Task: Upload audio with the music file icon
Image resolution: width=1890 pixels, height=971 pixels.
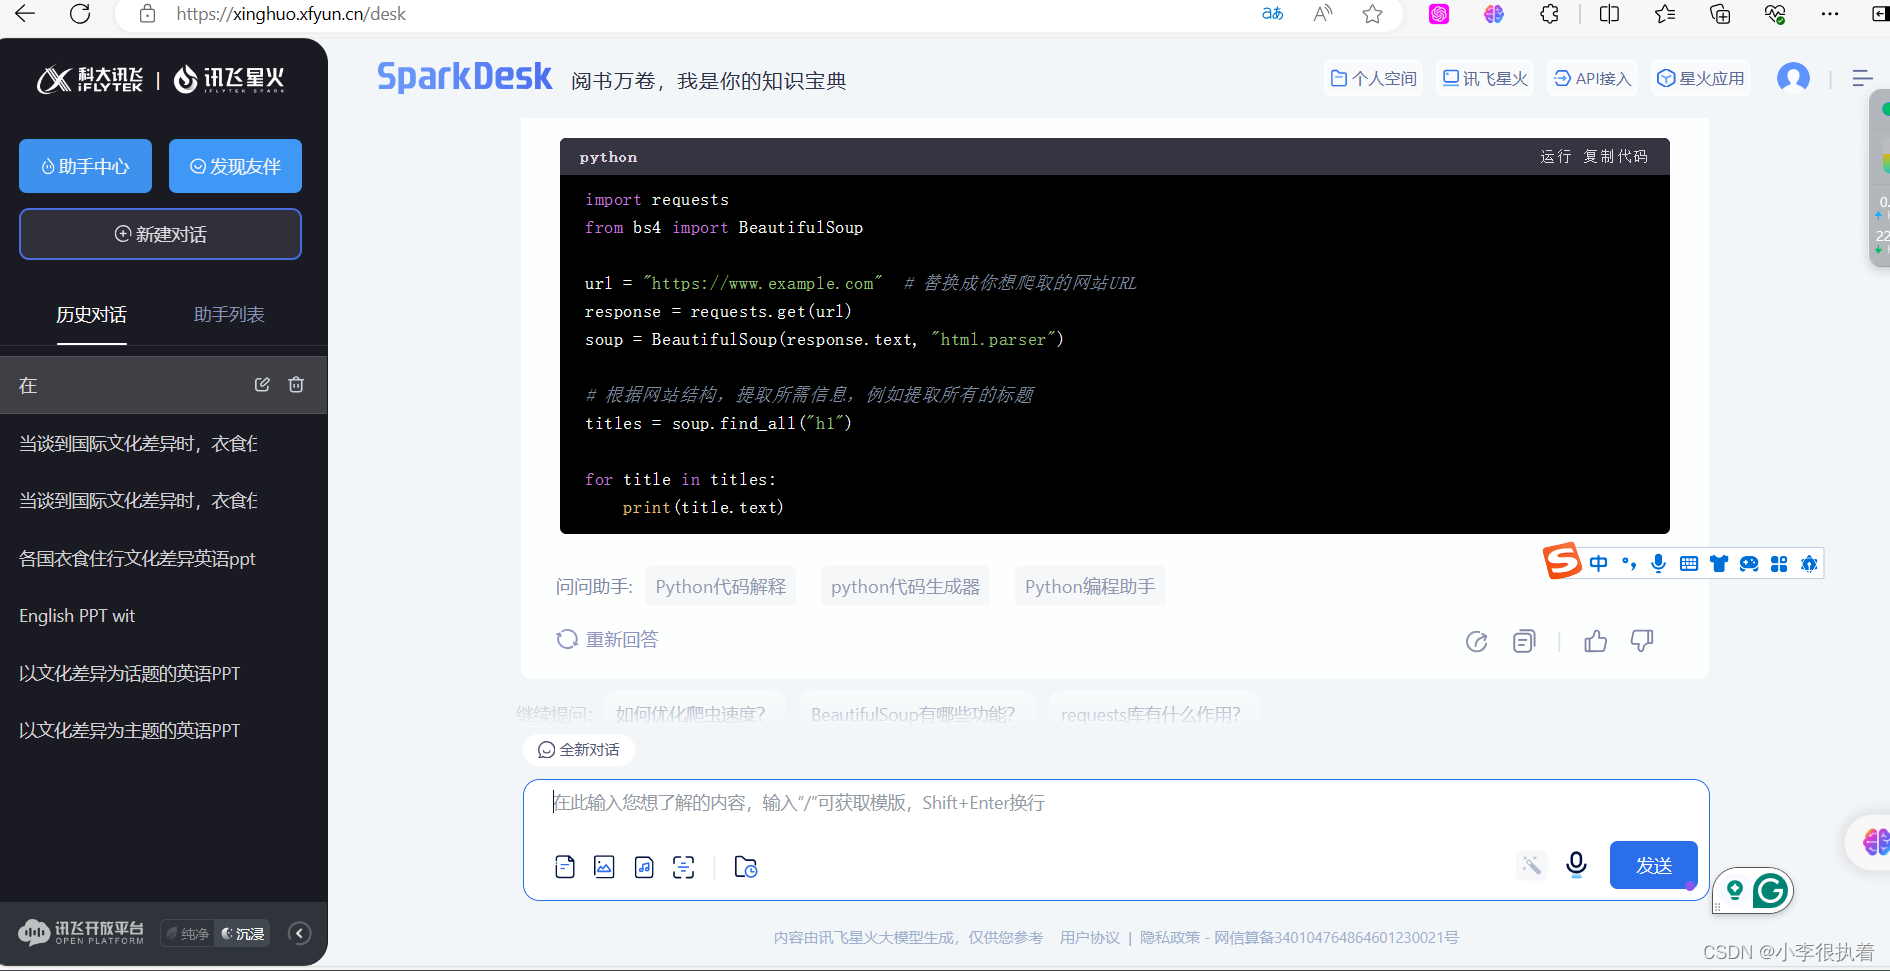Action: pyautogui.click(x=644, y=867)
